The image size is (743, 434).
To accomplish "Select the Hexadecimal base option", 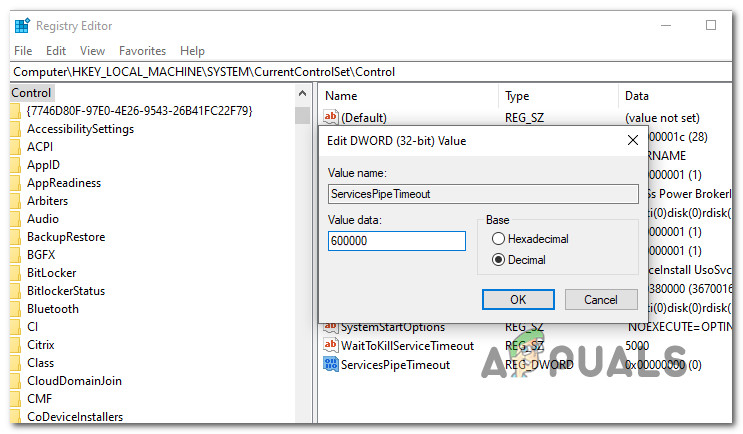I will 530,239.
